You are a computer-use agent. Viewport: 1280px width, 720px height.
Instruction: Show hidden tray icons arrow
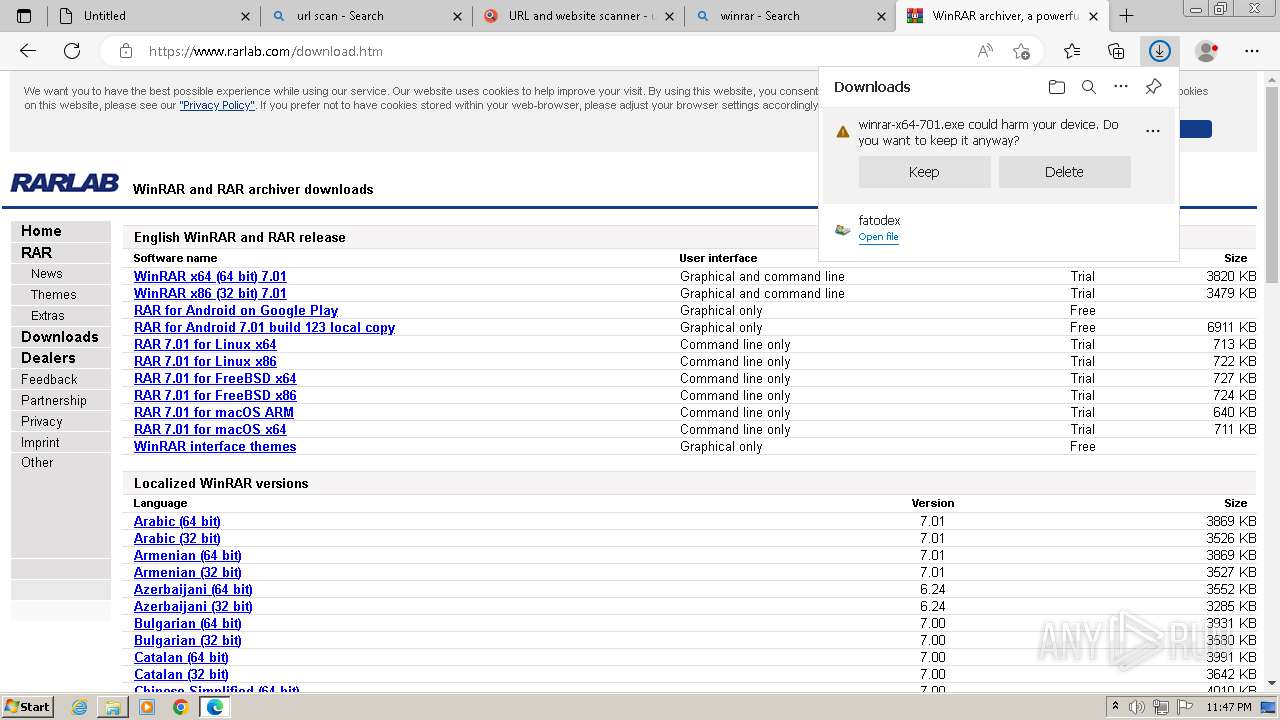pos(1115,707)
